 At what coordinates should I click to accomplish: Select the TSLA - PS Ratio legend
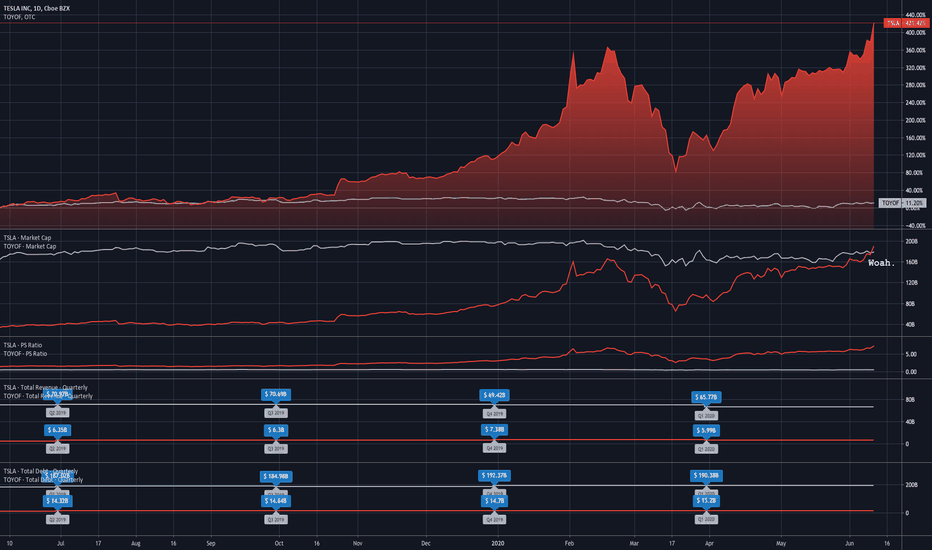pos(23,345)
